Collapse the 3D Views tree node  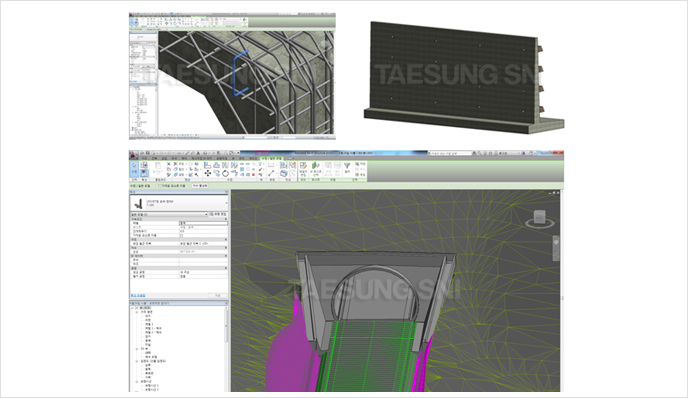(136, 349)
